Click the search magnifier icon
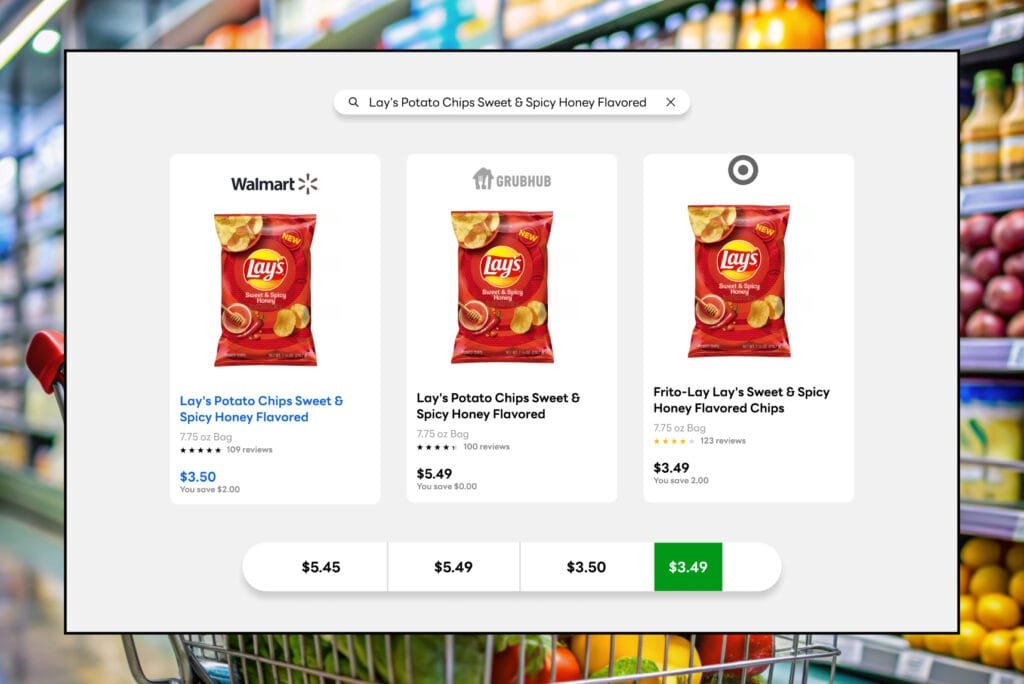Image resolution: width=1024 pixels, height=684 pixels. coord(353,102)
